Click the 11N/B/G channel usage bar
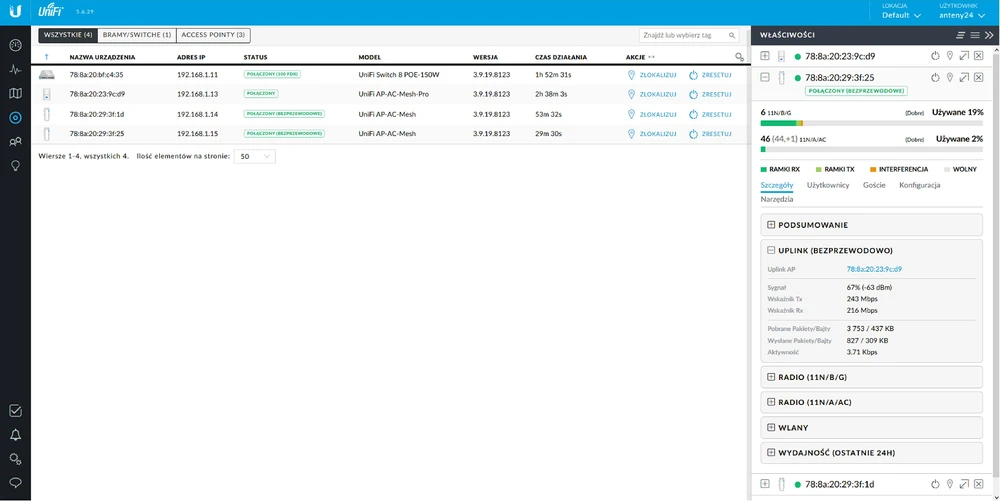The height and width of the screenshot is (502, 1000). click(871, 123)
